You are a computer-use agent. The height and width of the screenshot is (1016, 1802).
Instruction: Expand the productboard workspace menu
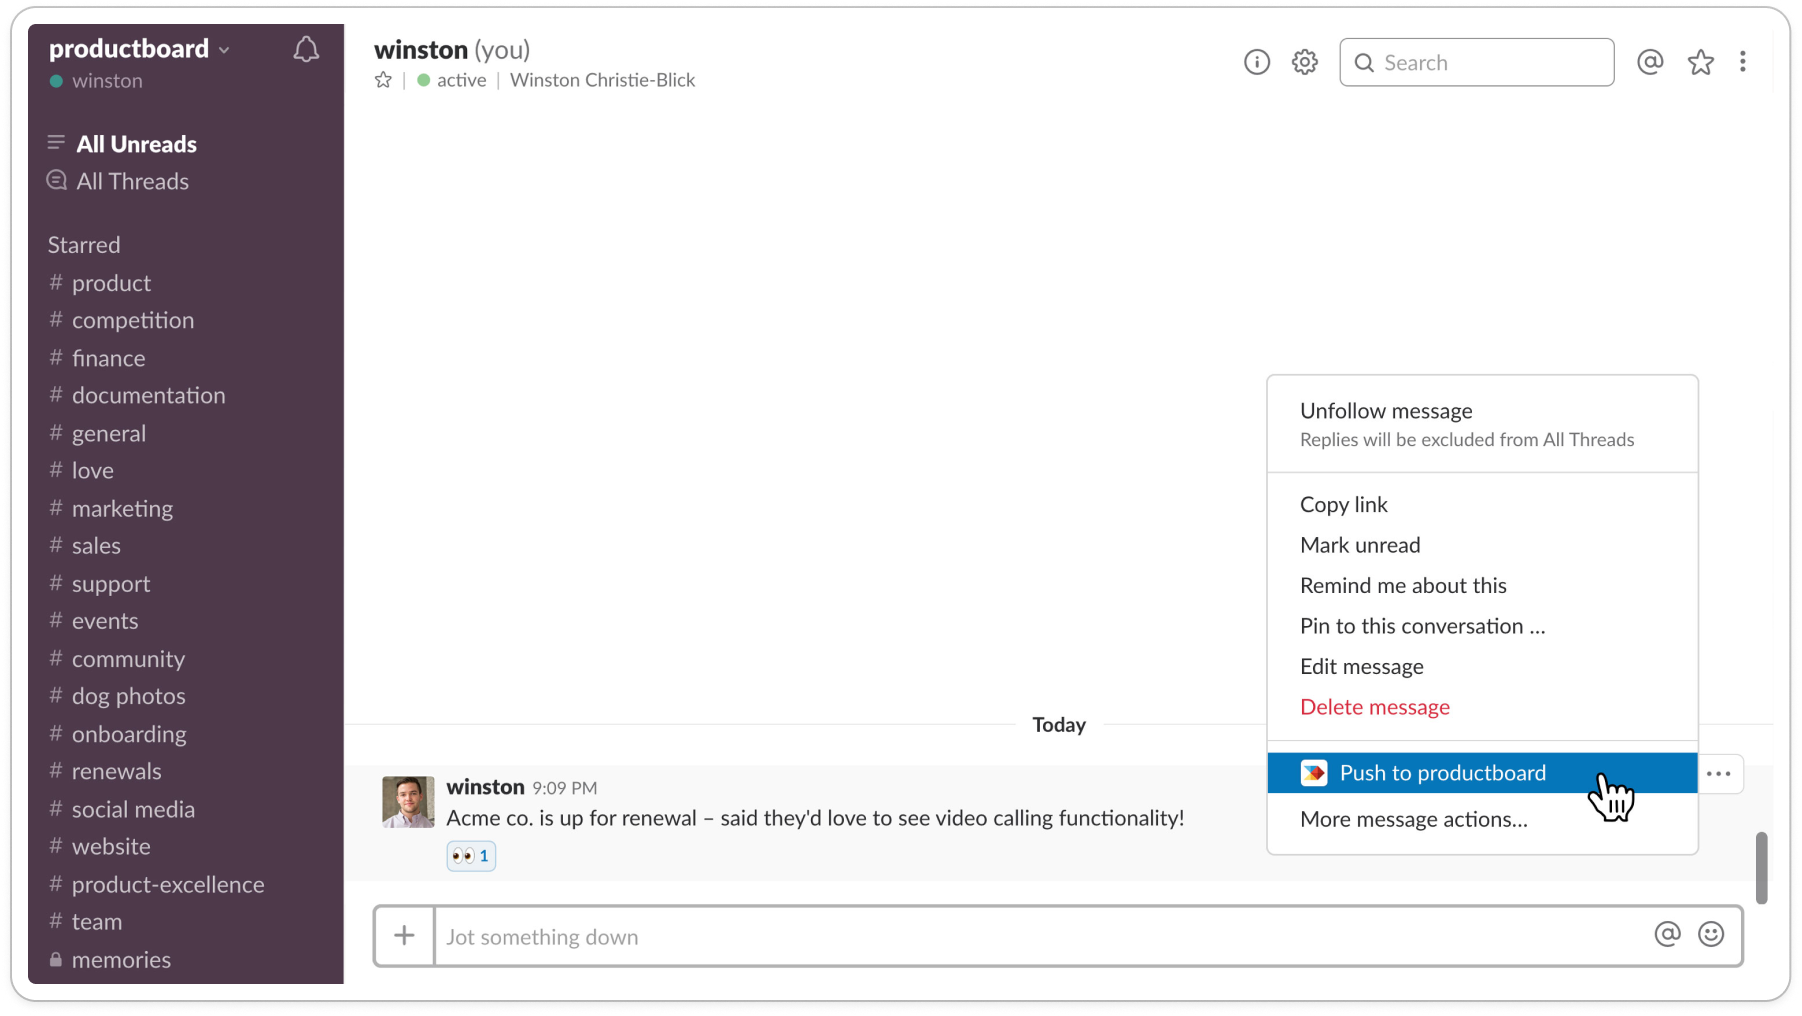[x=140, y=49]
